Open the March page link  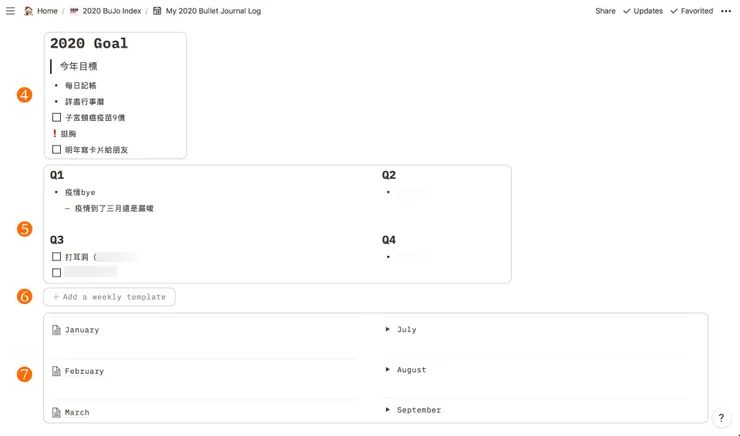pos(76,412)
